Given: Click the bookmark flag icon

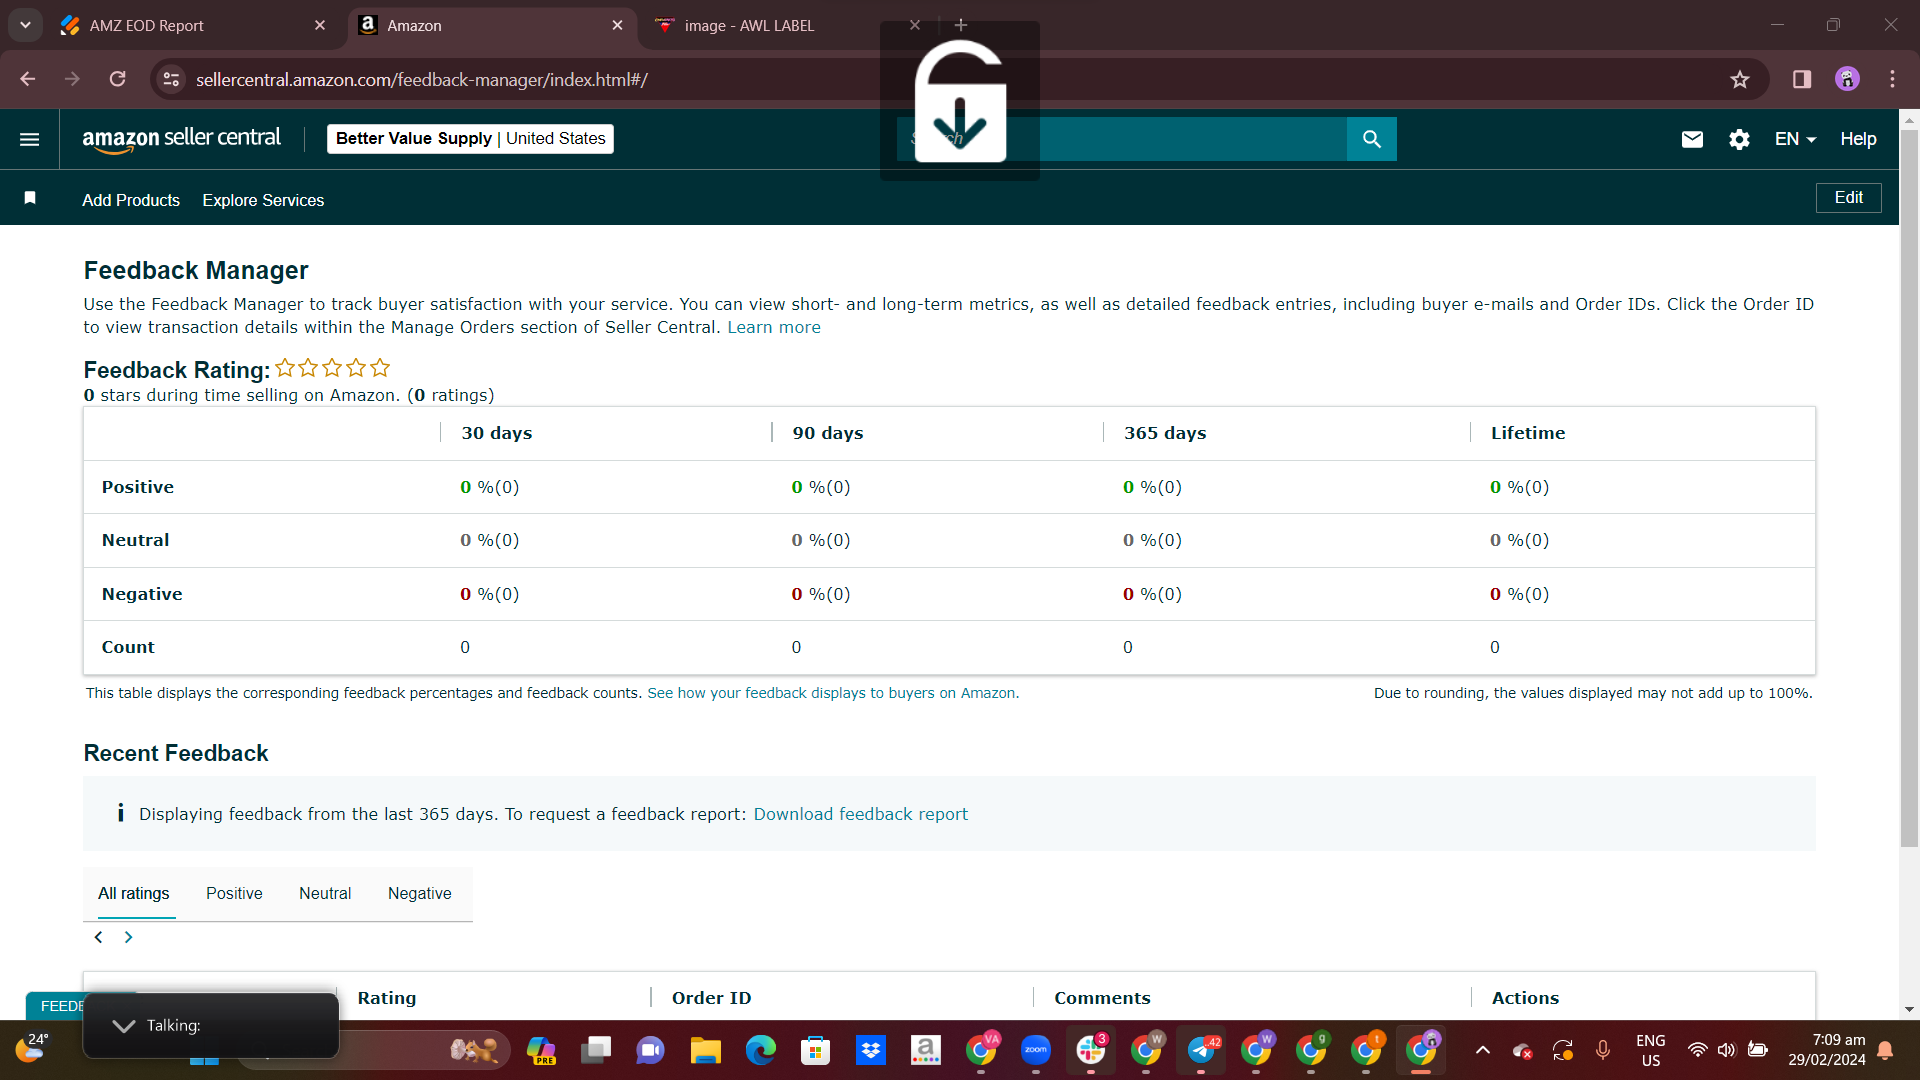Looking at the screenshot, I should point(30,198).
